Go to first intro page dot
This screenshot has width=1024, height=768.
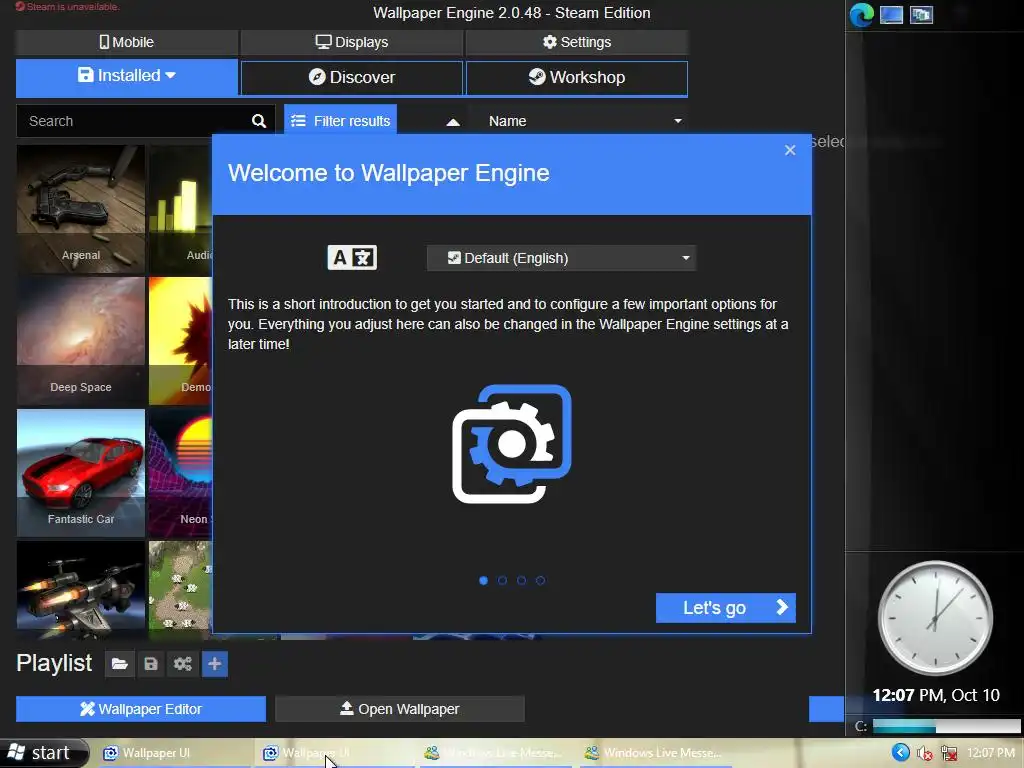(x=483, y=581)
